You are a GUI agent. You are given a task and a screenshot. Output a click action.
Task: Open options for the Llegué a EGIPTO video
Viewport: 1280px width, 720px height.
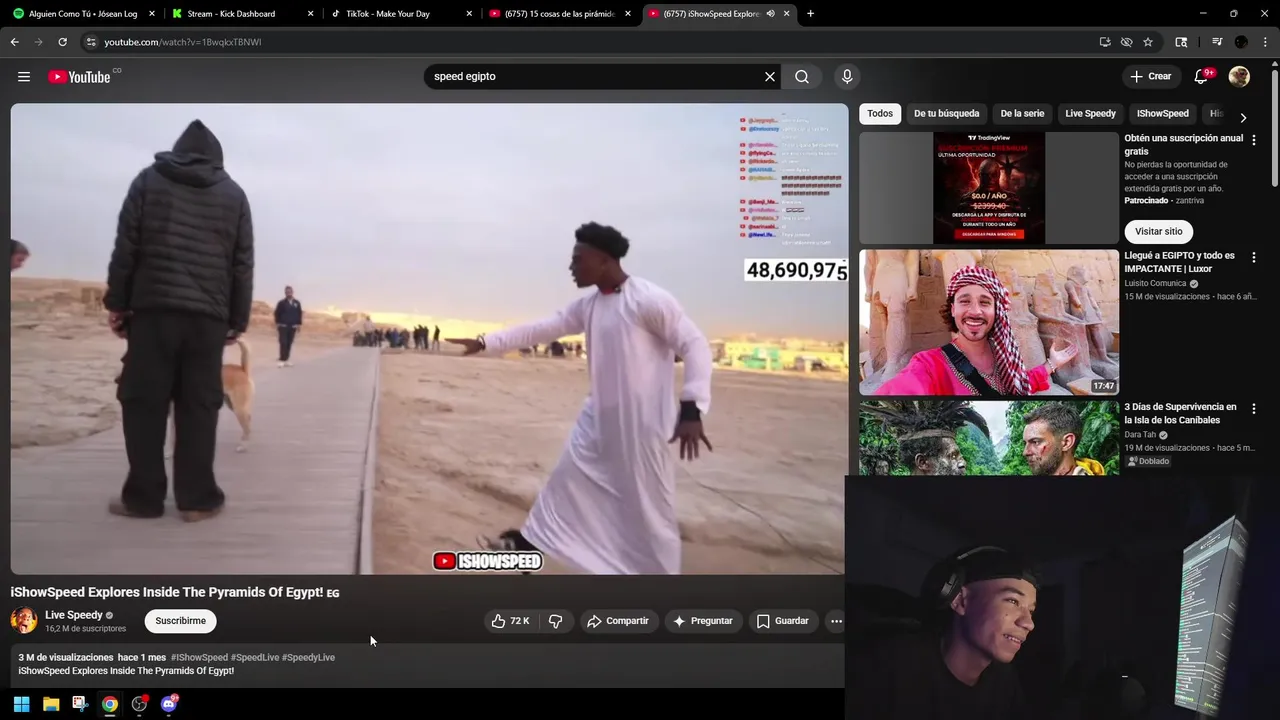click(1254, 258)
